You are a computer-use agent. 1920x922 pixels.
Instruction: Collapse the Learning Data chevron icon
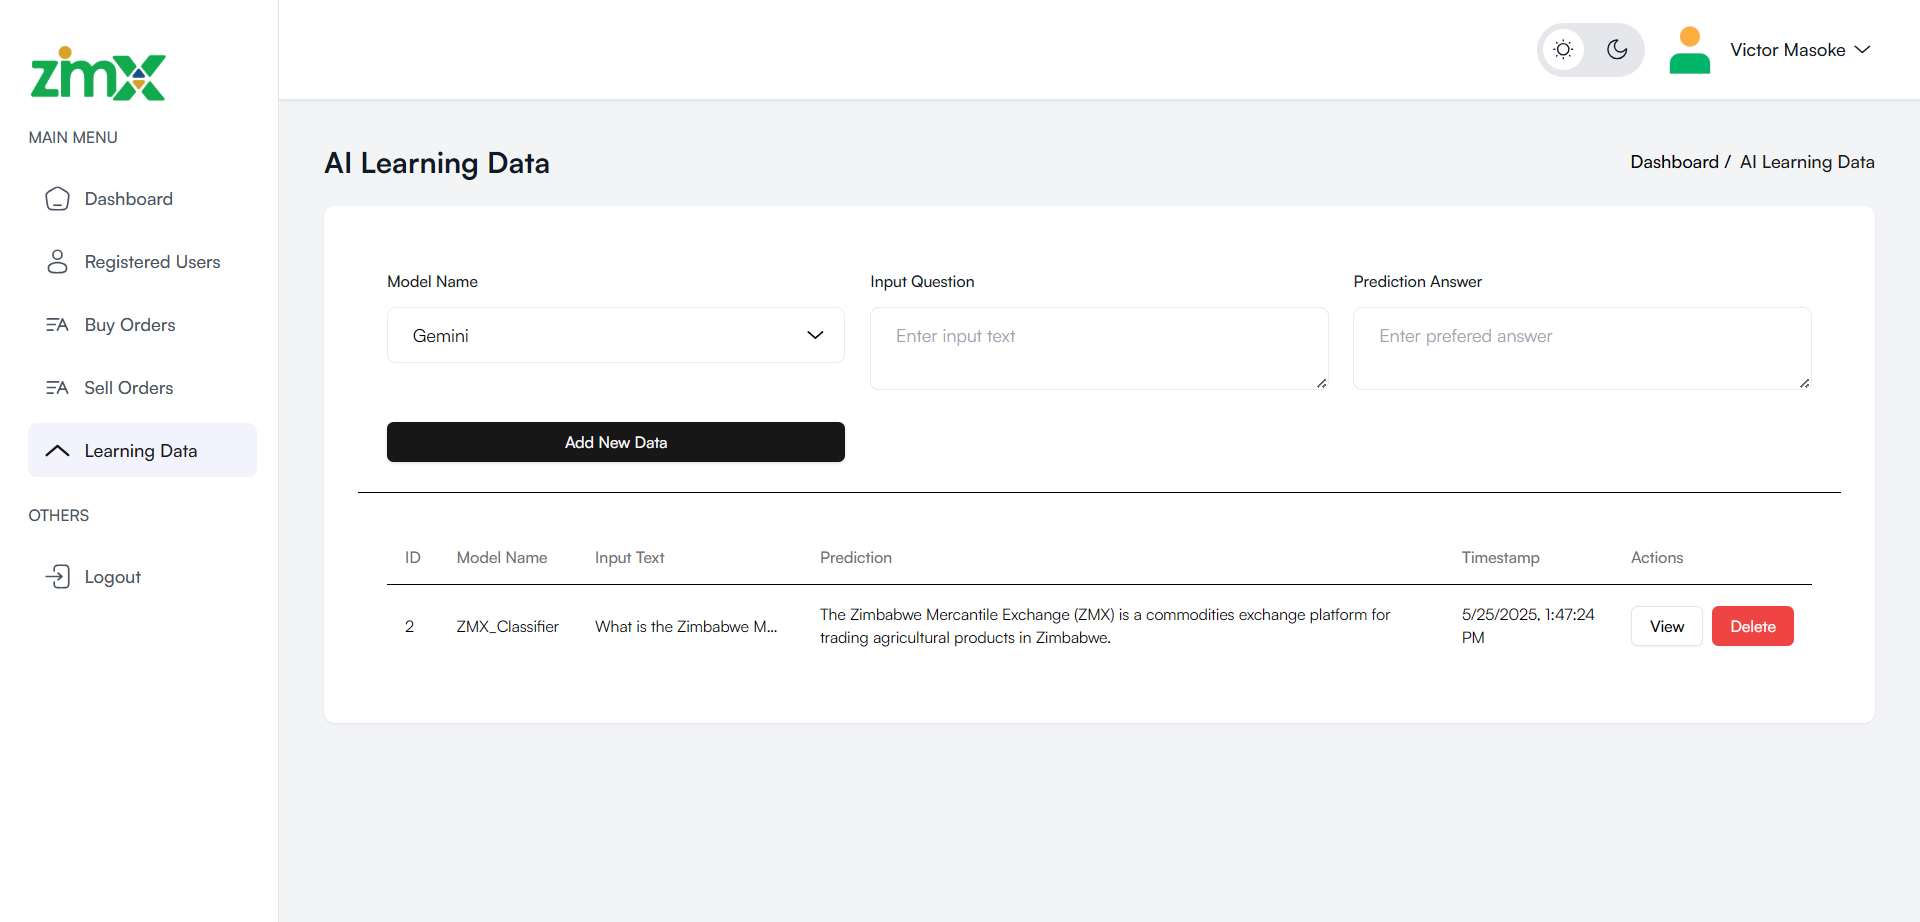tap(58, 451)
